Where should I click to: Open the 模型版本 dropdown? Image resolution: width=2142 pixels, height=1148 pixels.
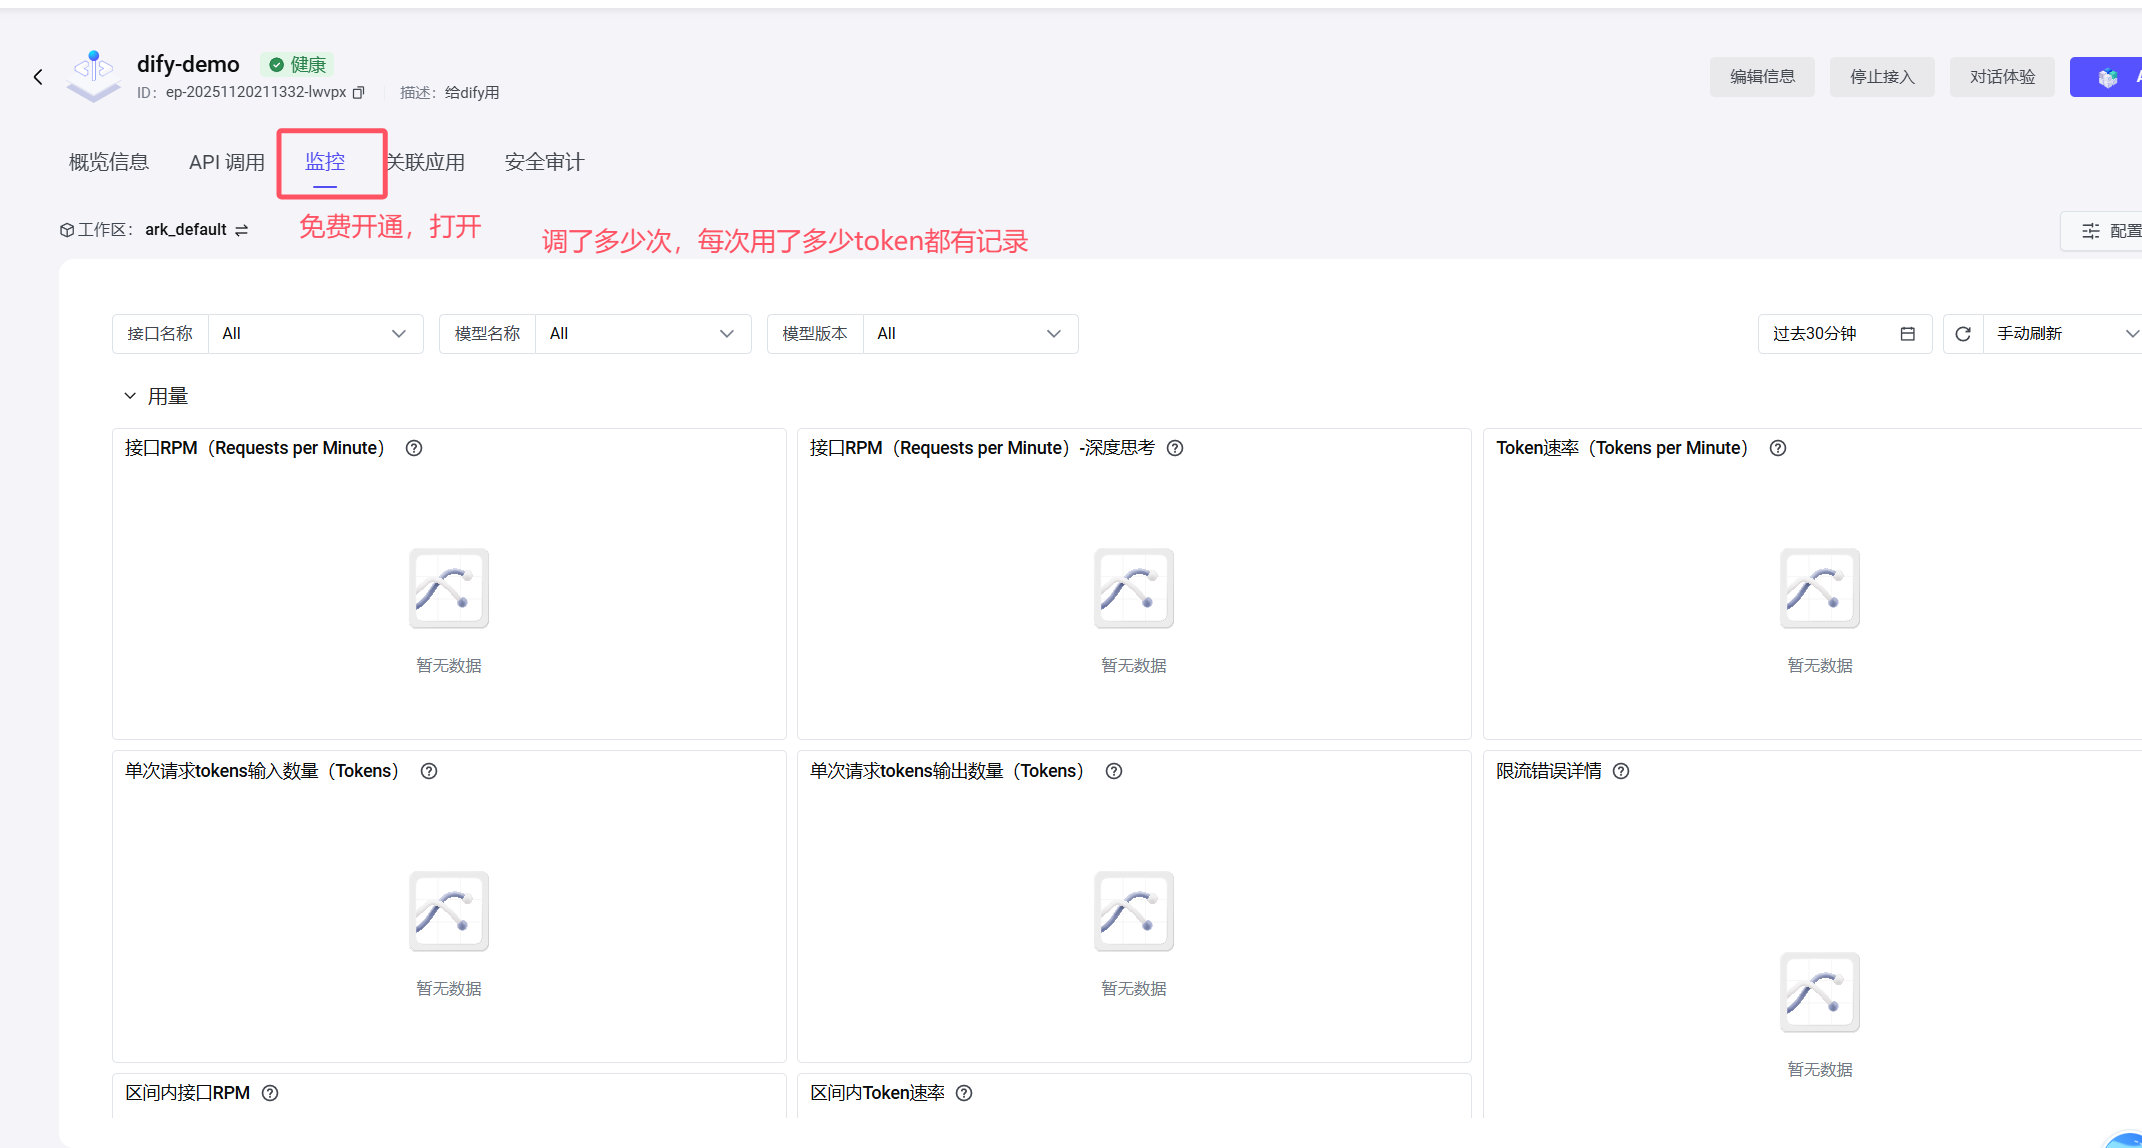pos(969,334)
